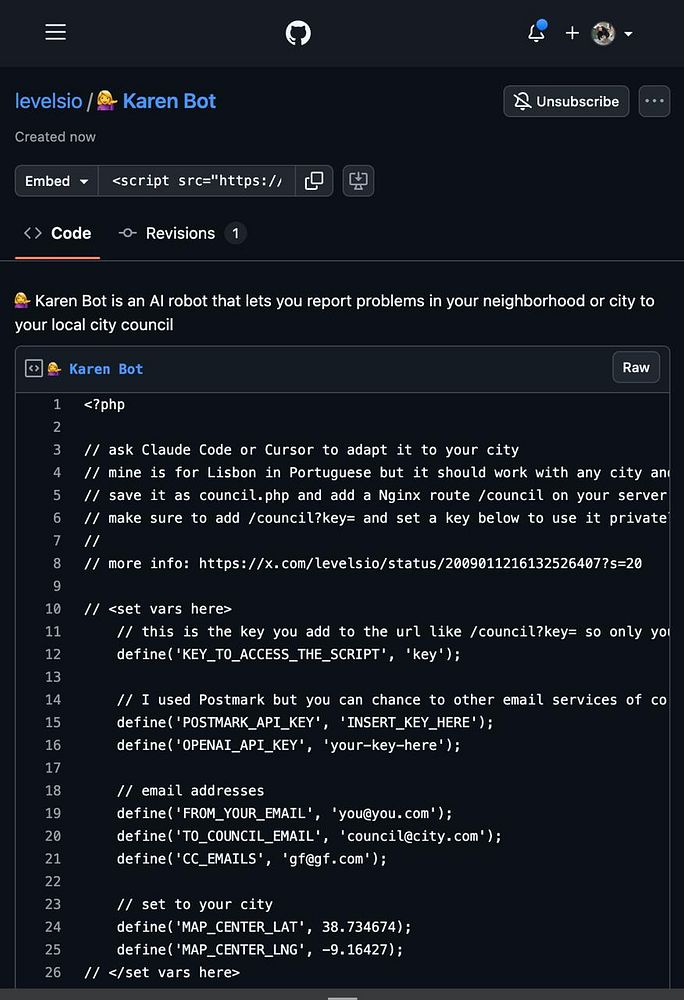Expand the Embed dropdown
The width and height of the screenshot is (684, 1000).
[57, 181]
